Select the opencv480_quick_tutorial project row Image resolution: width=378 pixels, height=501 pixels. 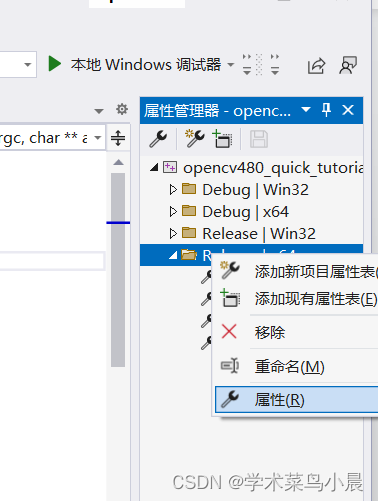273,168
